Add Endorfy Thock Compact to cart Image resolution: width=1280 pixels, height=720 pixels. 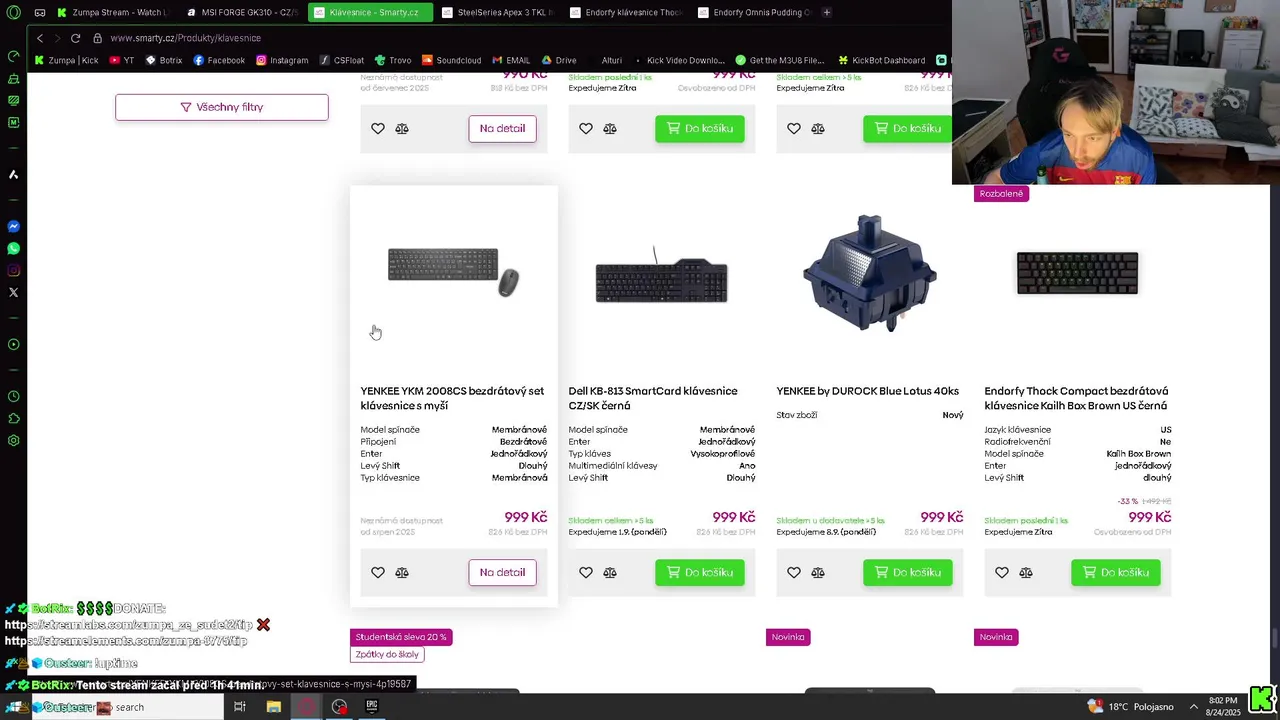tap(1116, 572)
